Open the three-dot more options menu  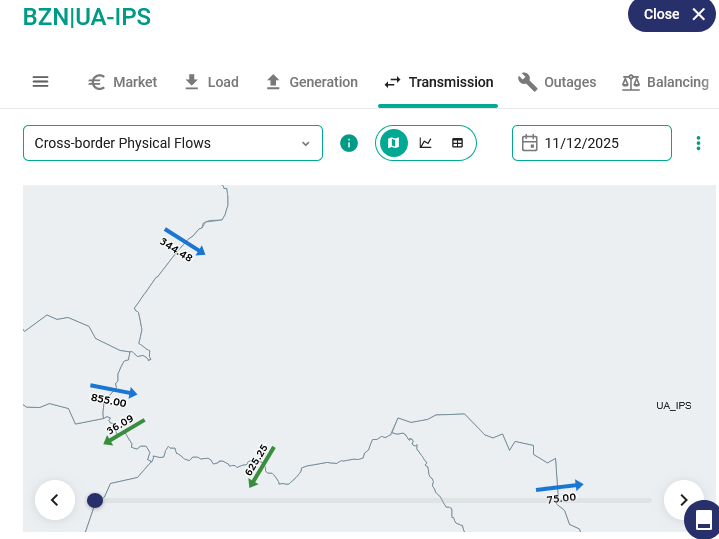pyautogui.click(x=698, y=143)
